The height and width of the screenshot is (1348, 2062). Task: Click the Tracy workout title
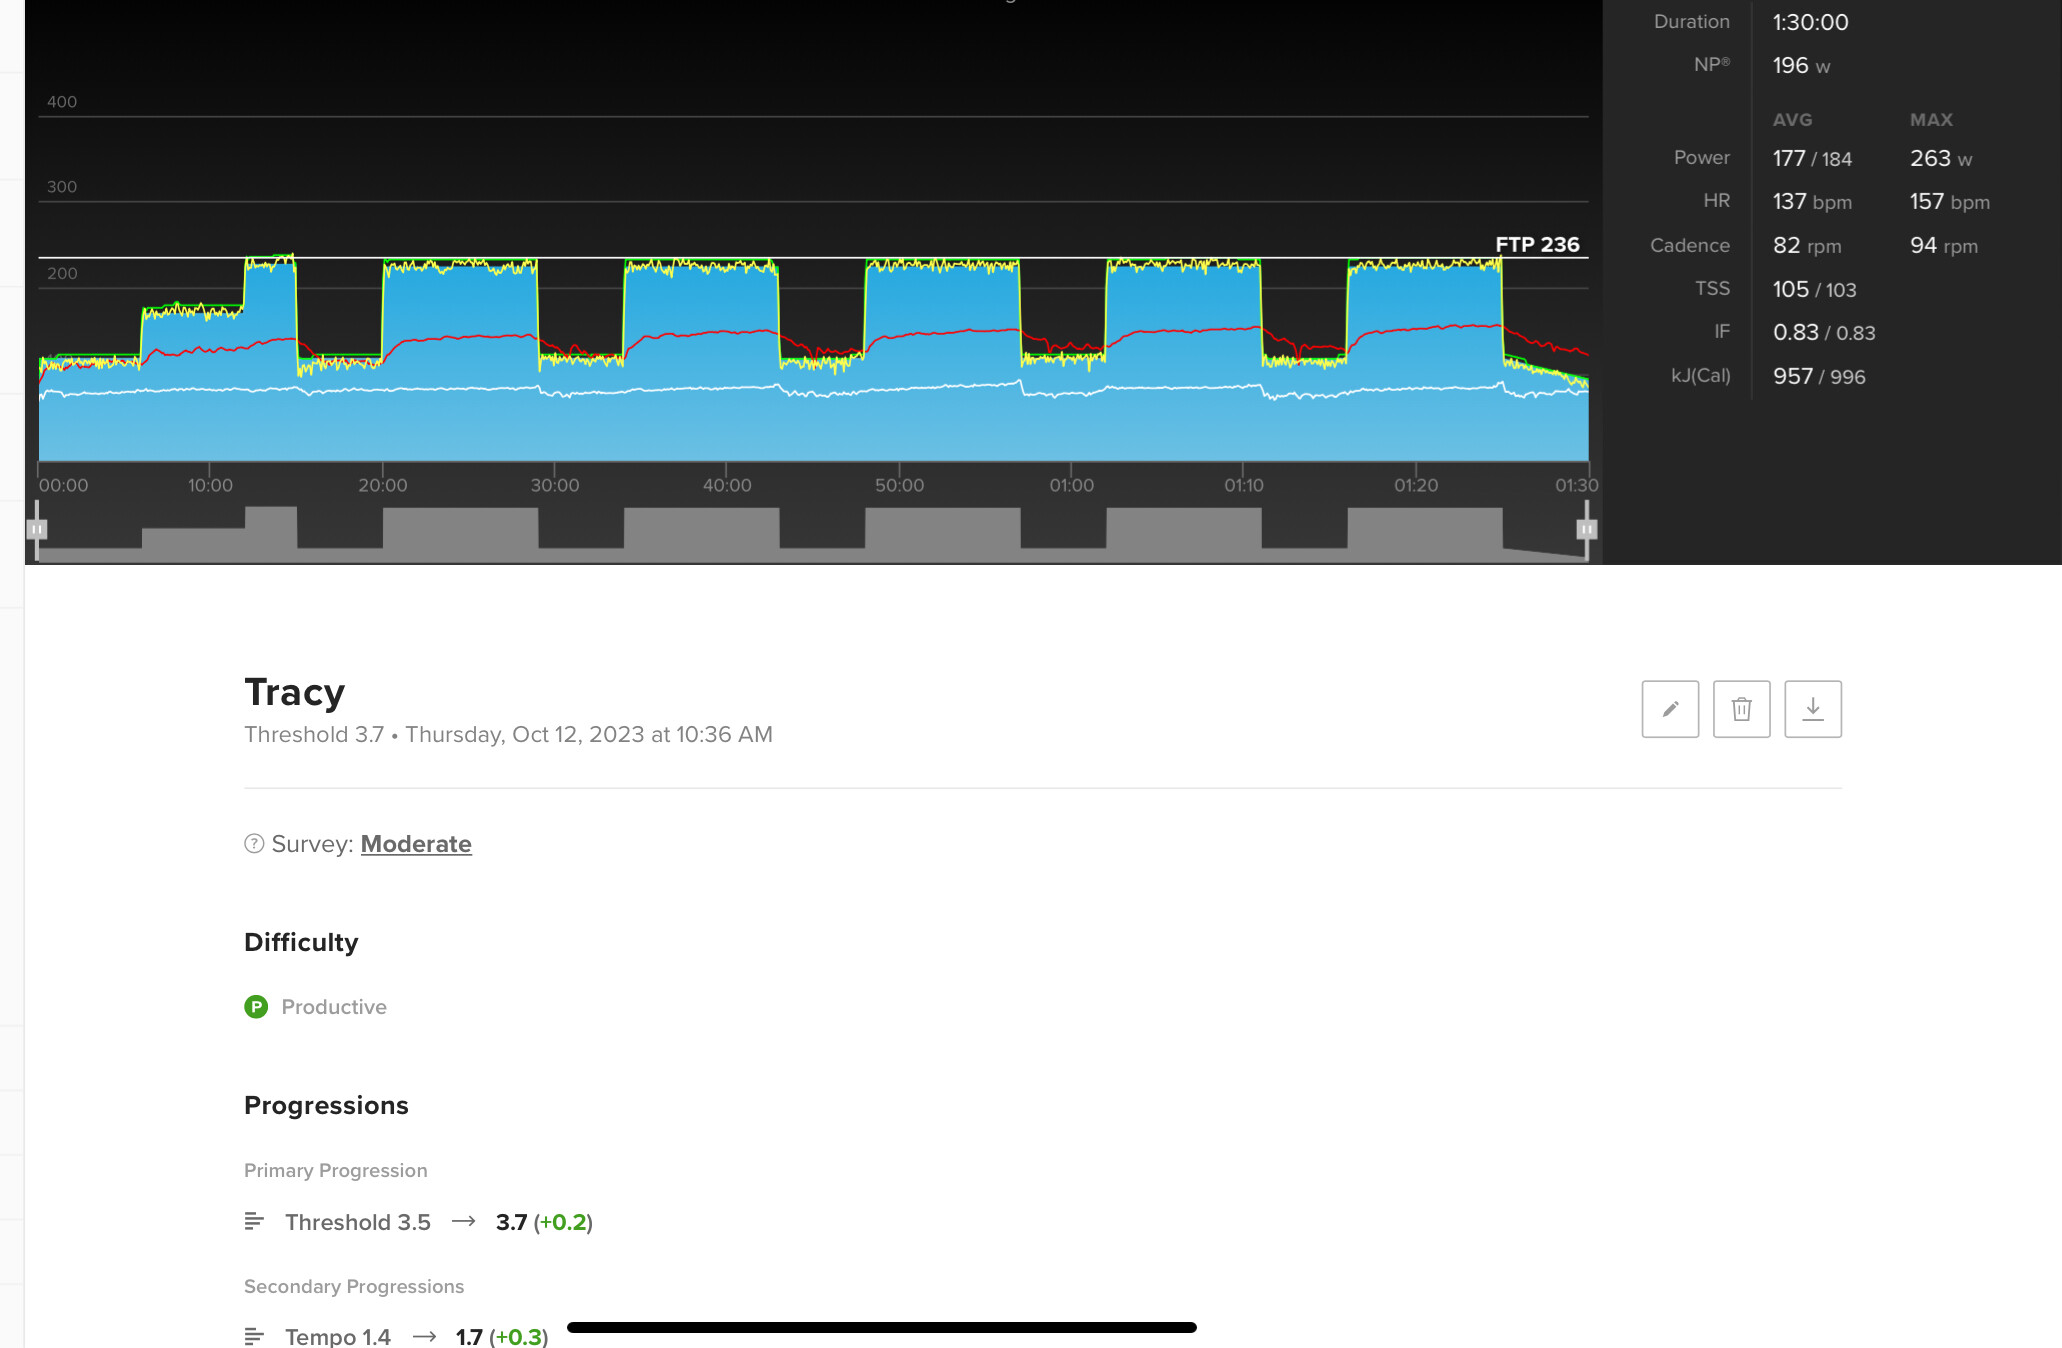(295, 692)
